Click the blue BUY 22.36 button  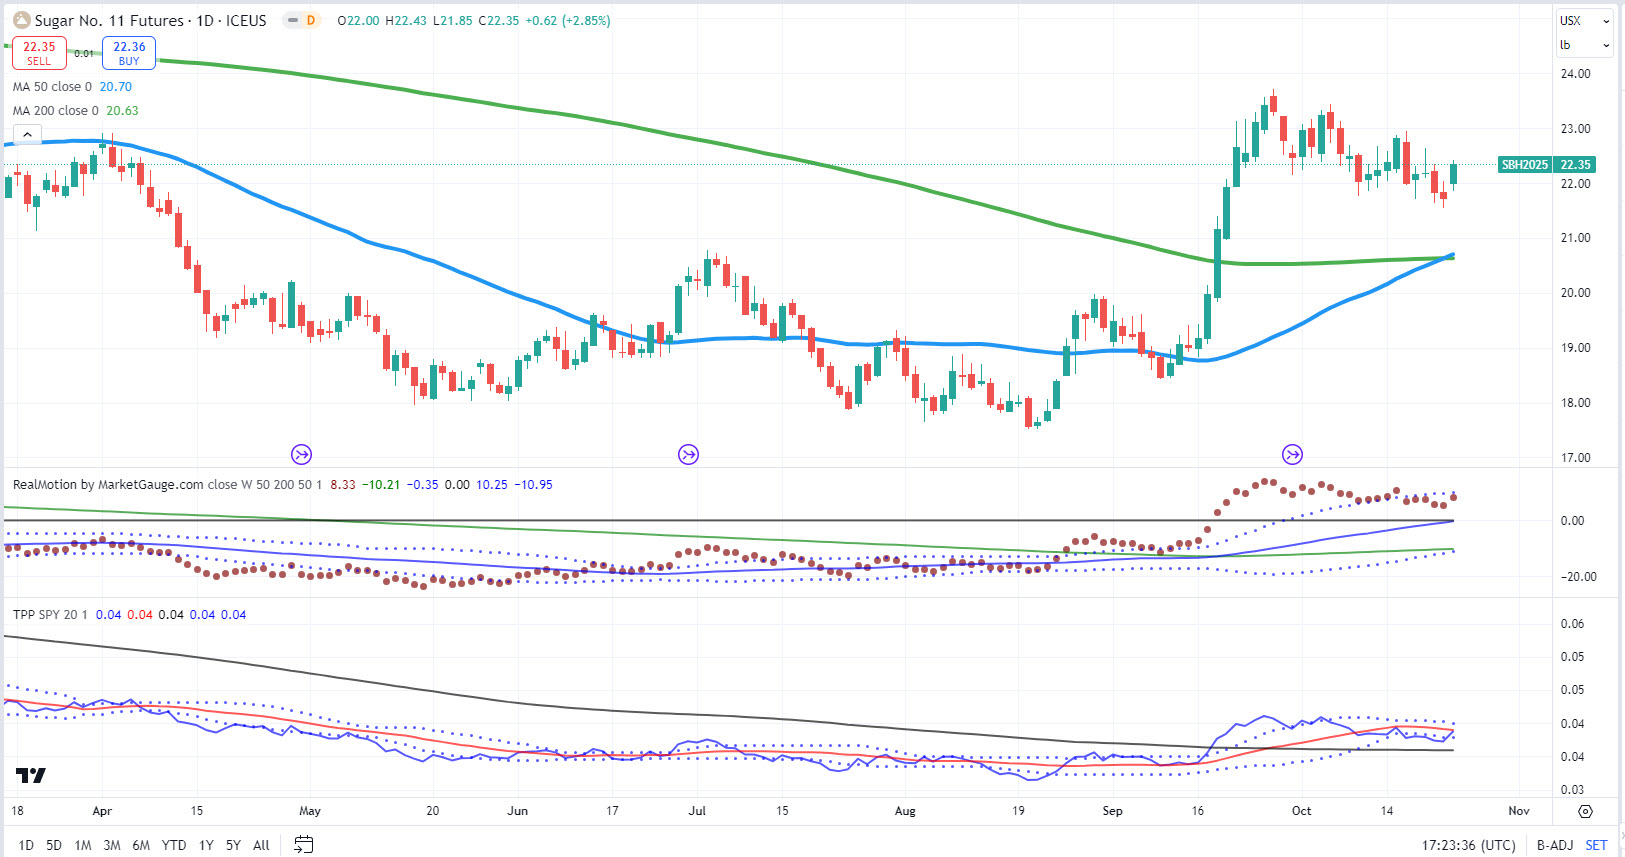(129, 53)
